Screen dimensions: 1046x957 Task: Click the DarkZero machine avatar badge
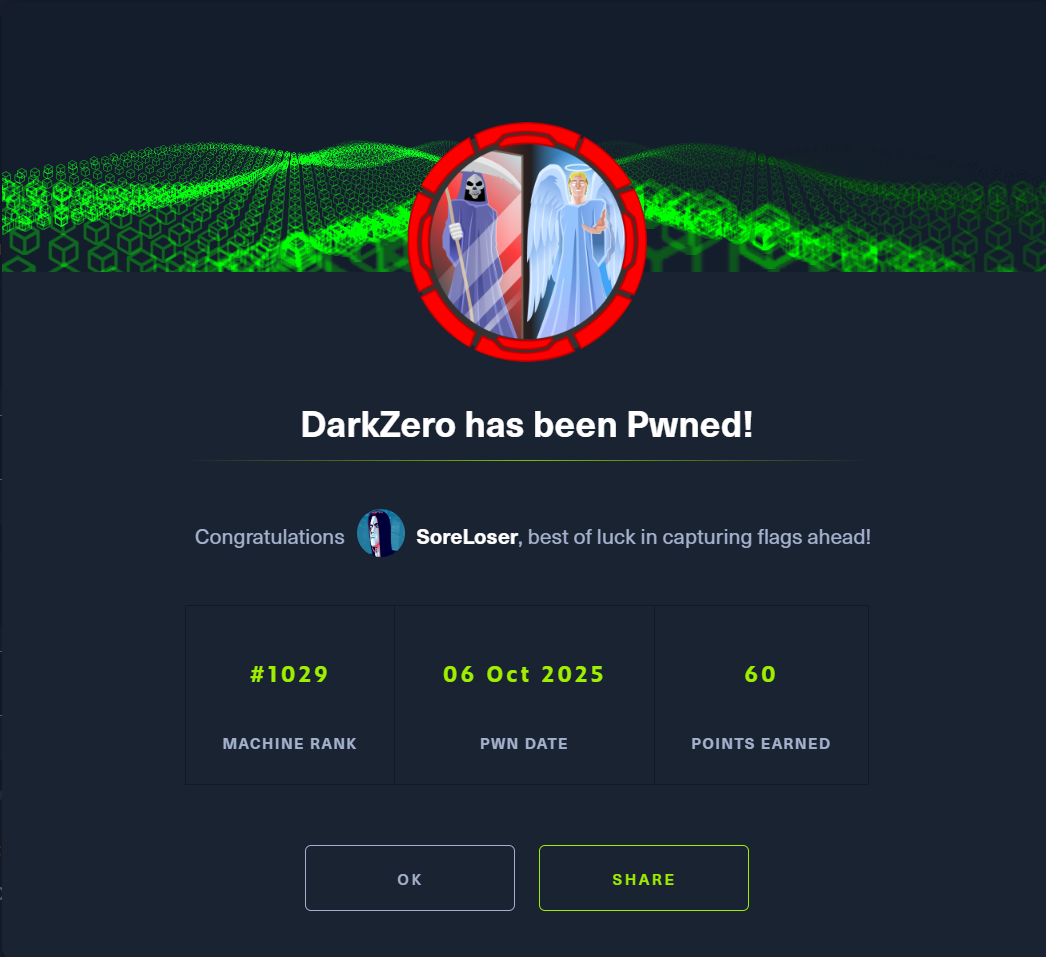pos(526,241)
